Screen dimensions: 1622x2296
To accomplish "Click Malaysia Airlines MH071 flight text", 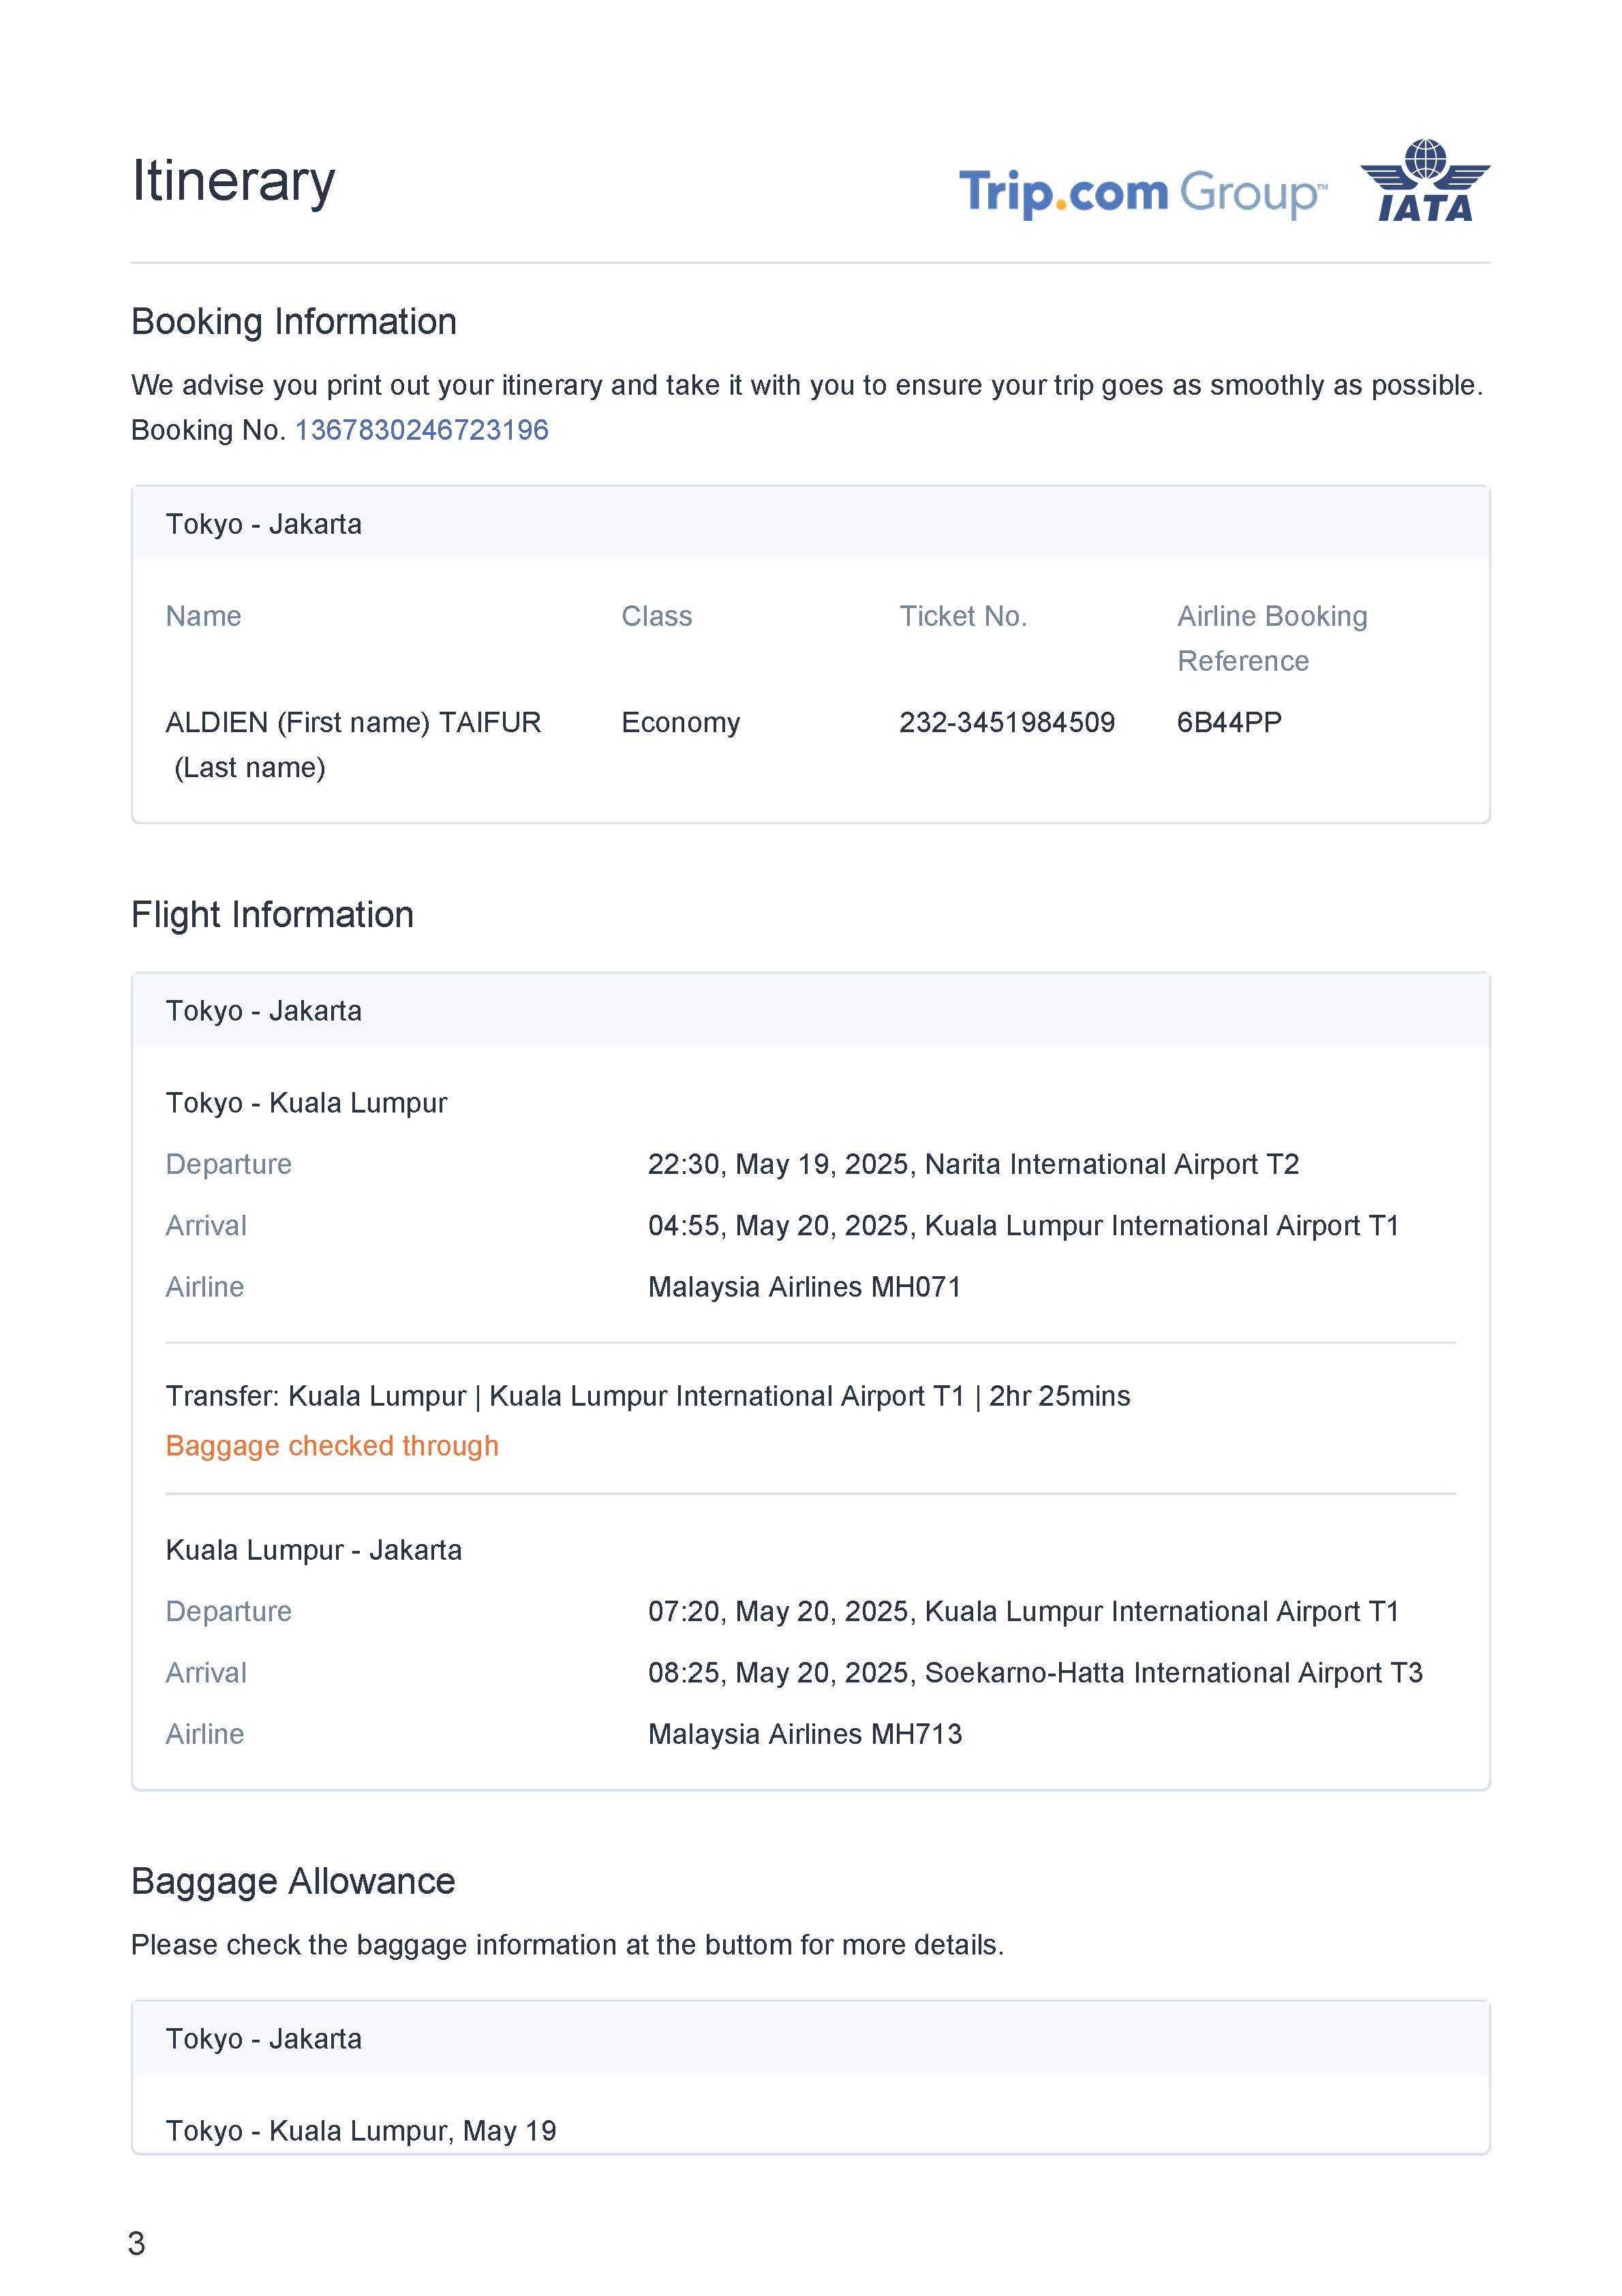I will [x=804, y=1287].
